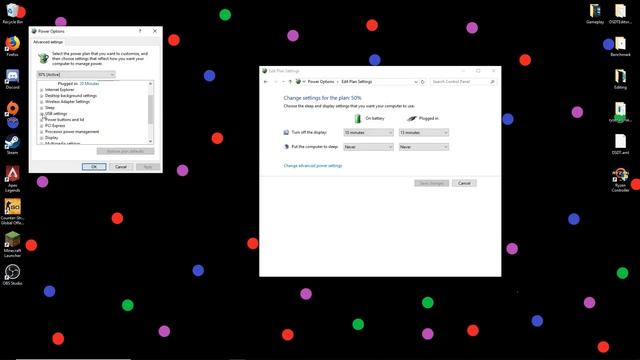Image resolution: width=640 pixels, height=360 pixels.
Task: Launch Counter-Strike Global Offensive shortcut
Action: (12, 211)
